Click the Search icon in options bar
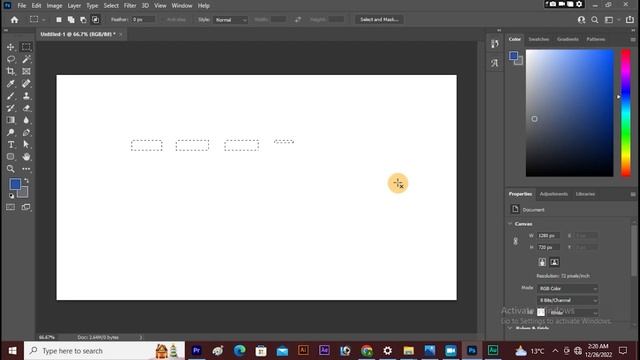 (595, 20)
